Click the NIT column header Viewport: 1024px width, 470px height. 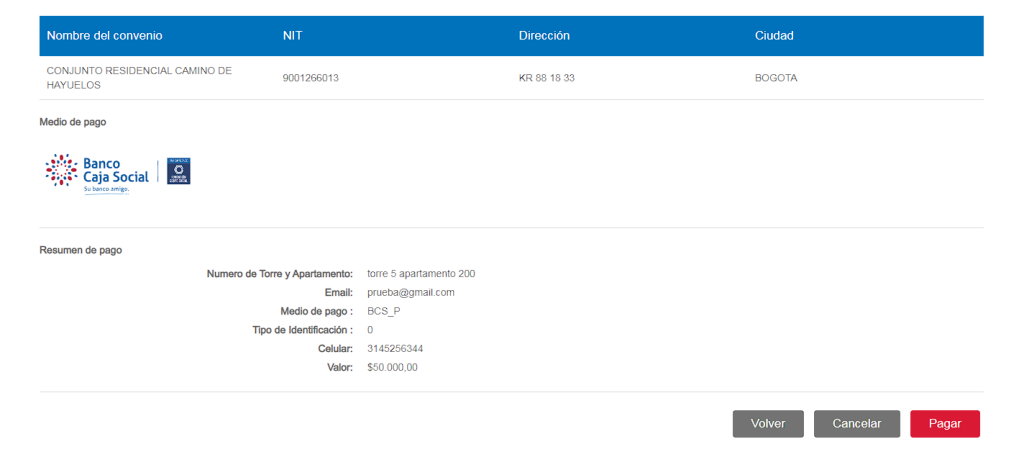293,36
